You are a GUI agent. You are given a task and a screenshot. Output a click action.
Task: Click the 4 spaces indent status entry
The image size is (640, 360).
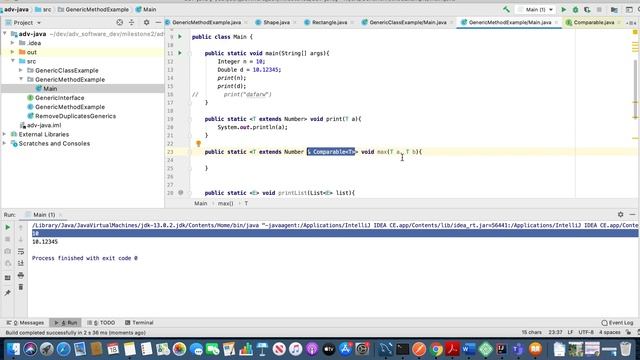click(610, 332)
